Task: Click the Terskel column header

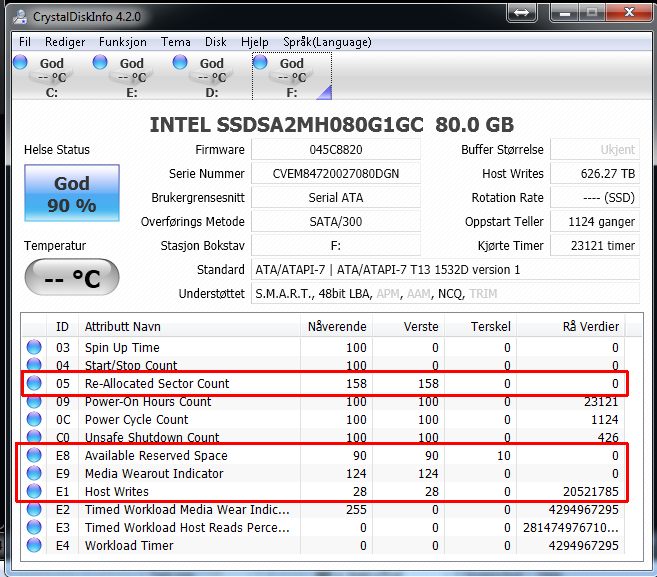Action: [x=481, y=326]
